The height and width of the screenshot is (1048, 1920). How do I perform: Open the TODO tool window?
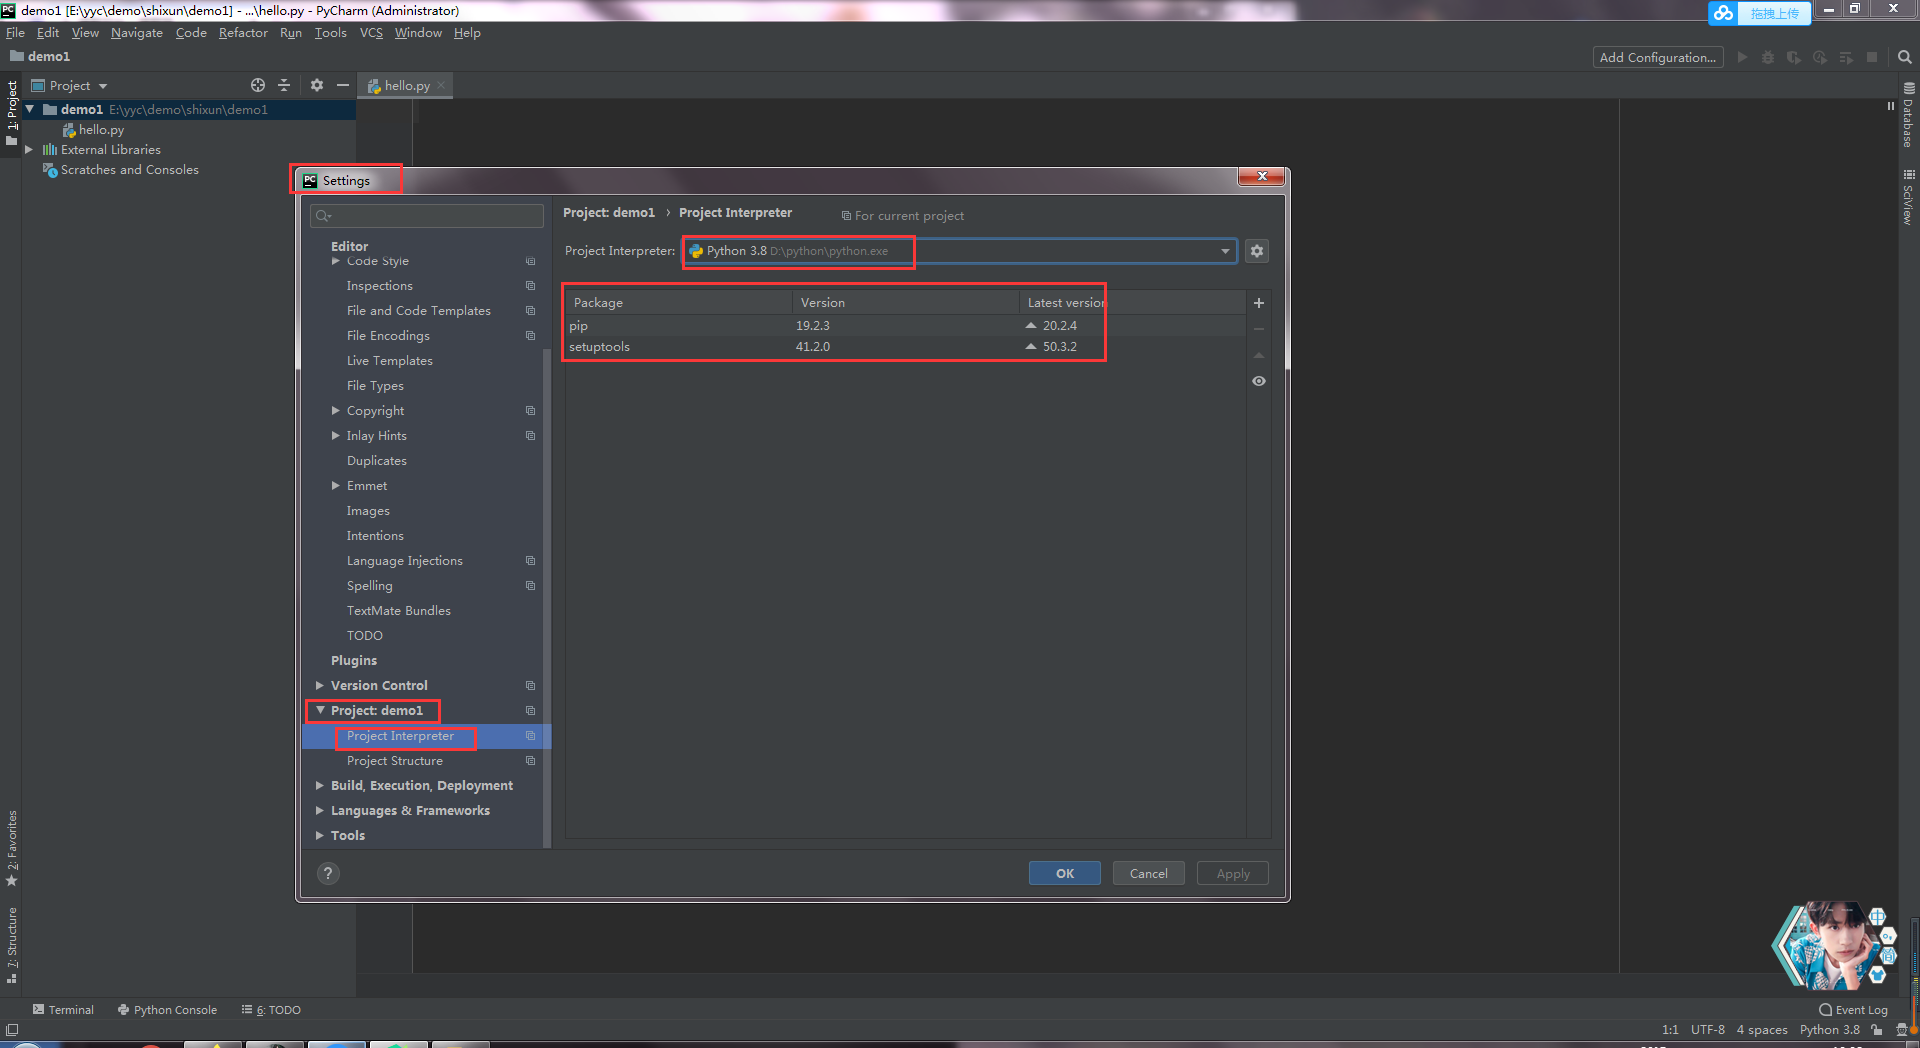[x=271, y=1010]
